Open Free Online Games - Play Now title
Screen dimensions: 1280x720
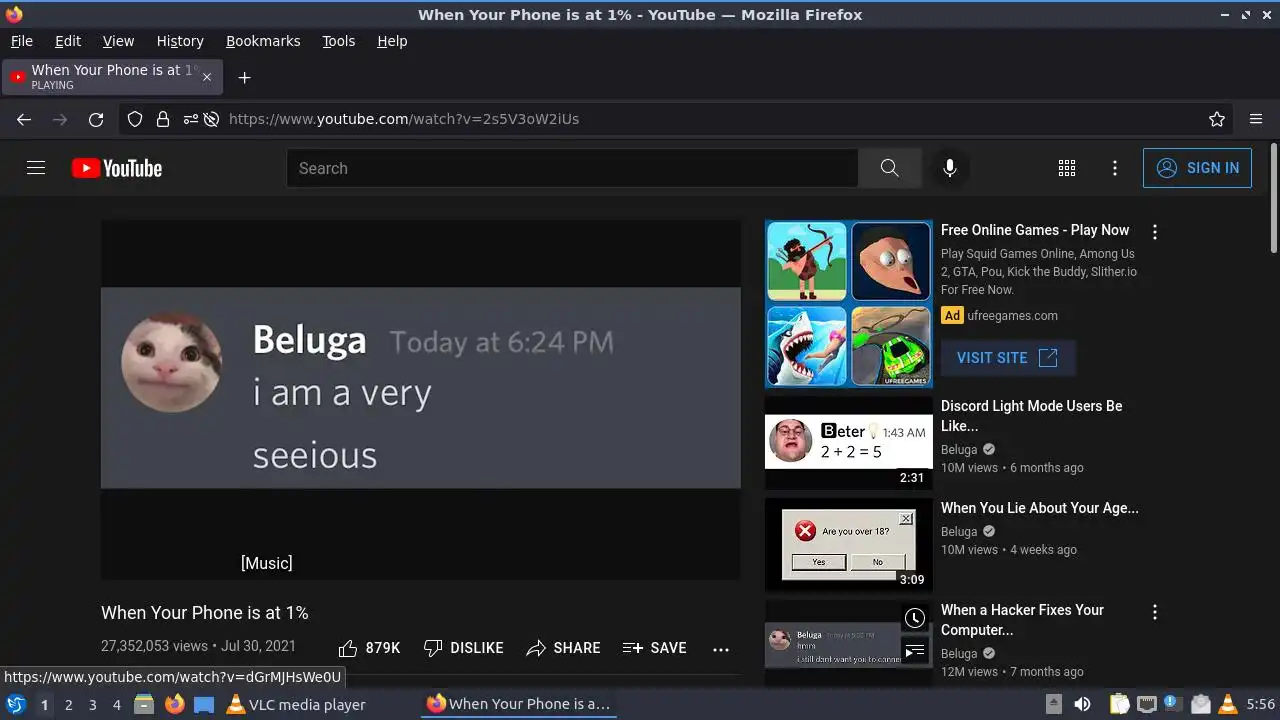tap(1035, 230)
